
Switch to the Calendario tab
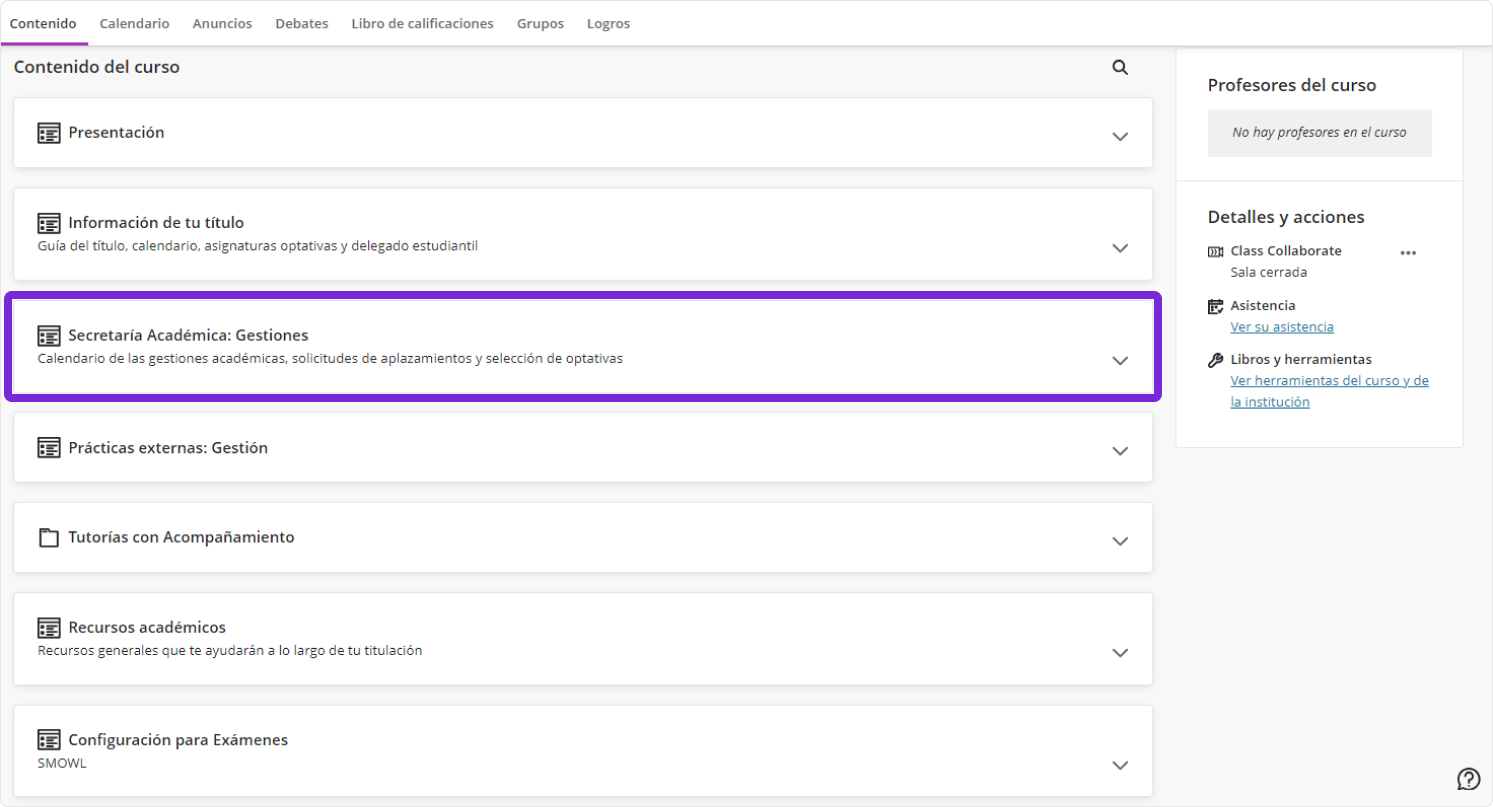tap(134, 23)
